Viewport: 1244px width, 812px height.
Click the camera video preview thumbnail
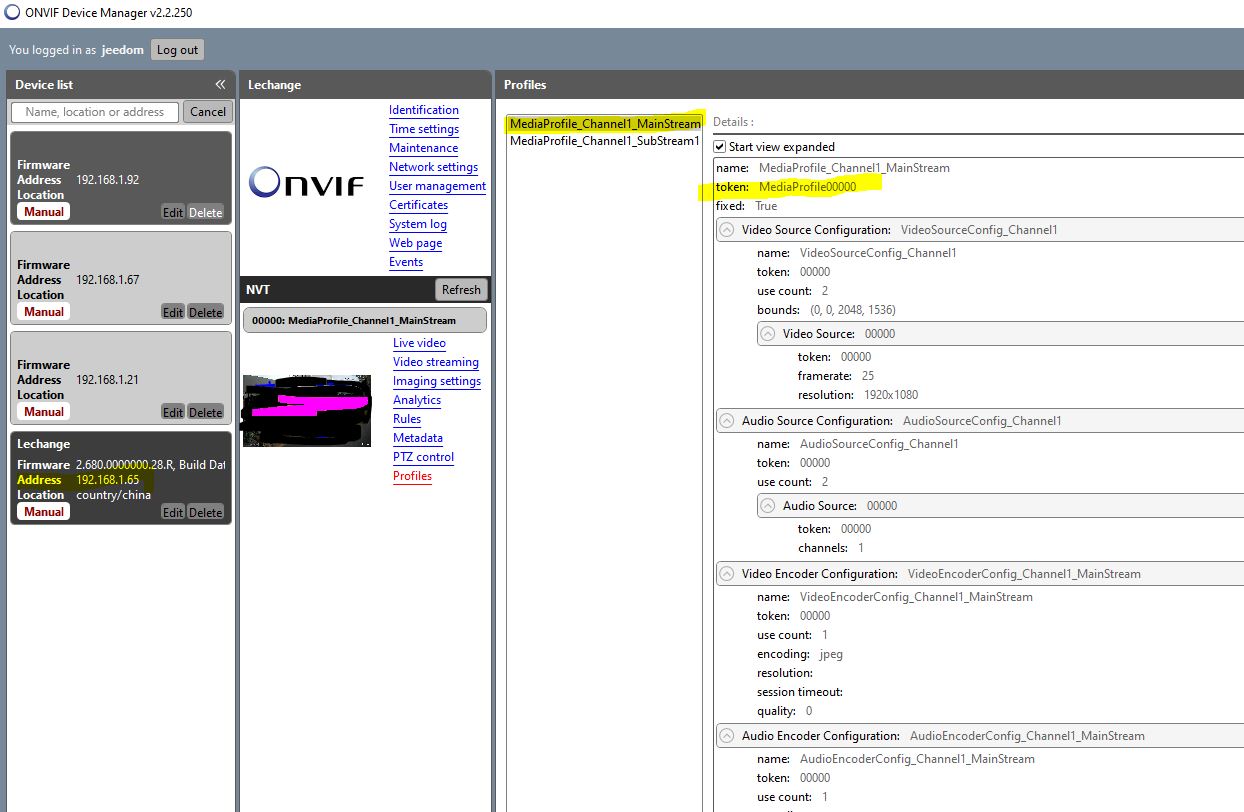(307, 411)
